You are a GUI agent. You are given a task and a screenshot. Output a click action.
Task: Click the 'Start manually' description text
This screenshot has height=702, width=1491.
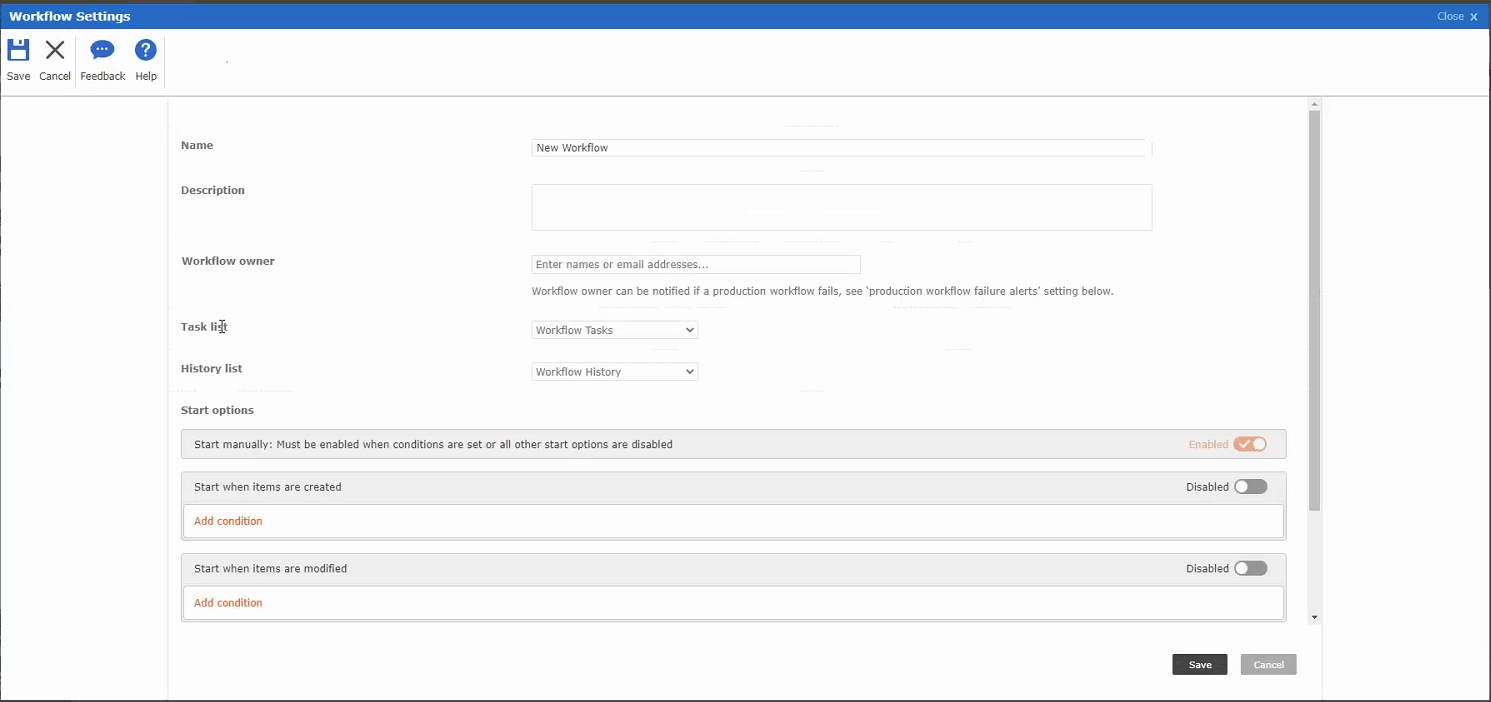click(x=433, y=444)
